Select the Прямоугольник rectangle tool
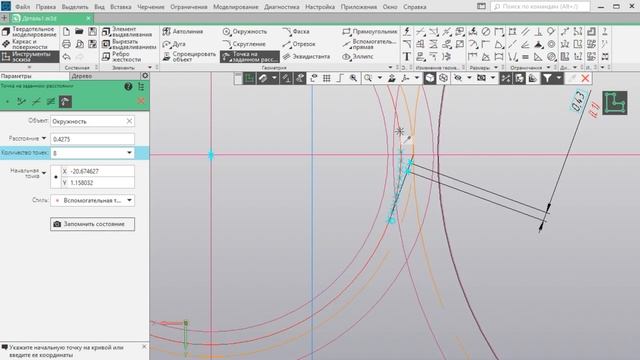Screen dimensions: 640x360 tap(369, 31)
